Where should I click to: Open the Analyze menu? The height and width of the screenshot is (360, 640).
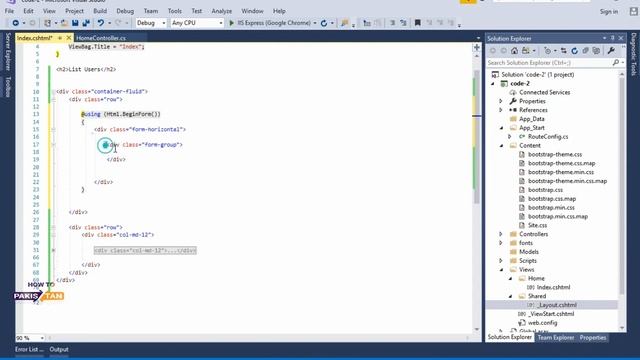pyautogui.click(x=222, y=11)
